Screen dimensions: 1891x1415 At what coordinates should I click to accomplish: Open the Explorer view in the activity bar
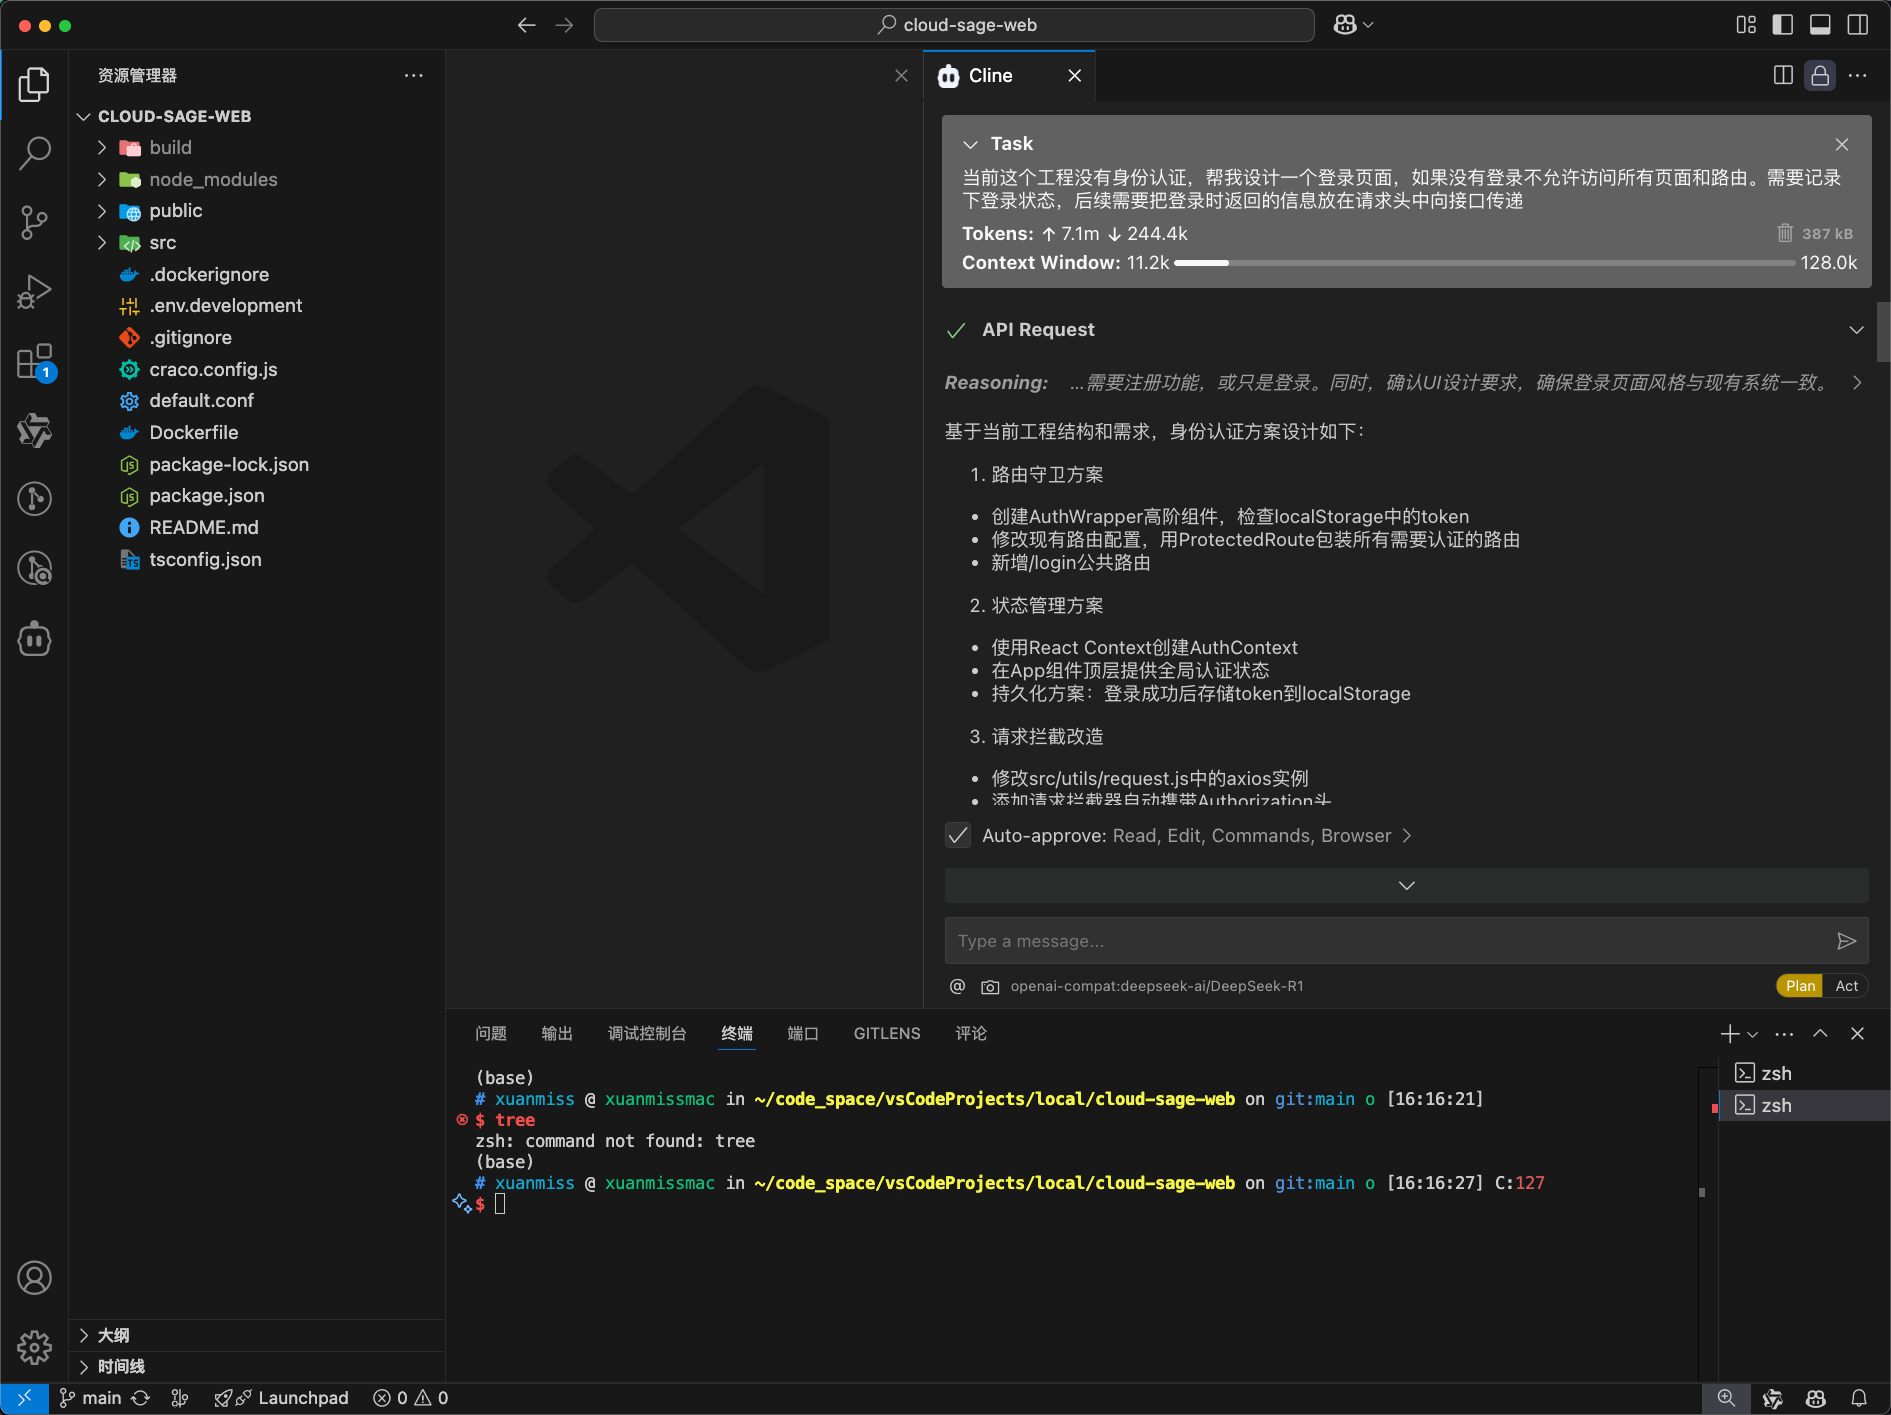click(x=34, y=85)
